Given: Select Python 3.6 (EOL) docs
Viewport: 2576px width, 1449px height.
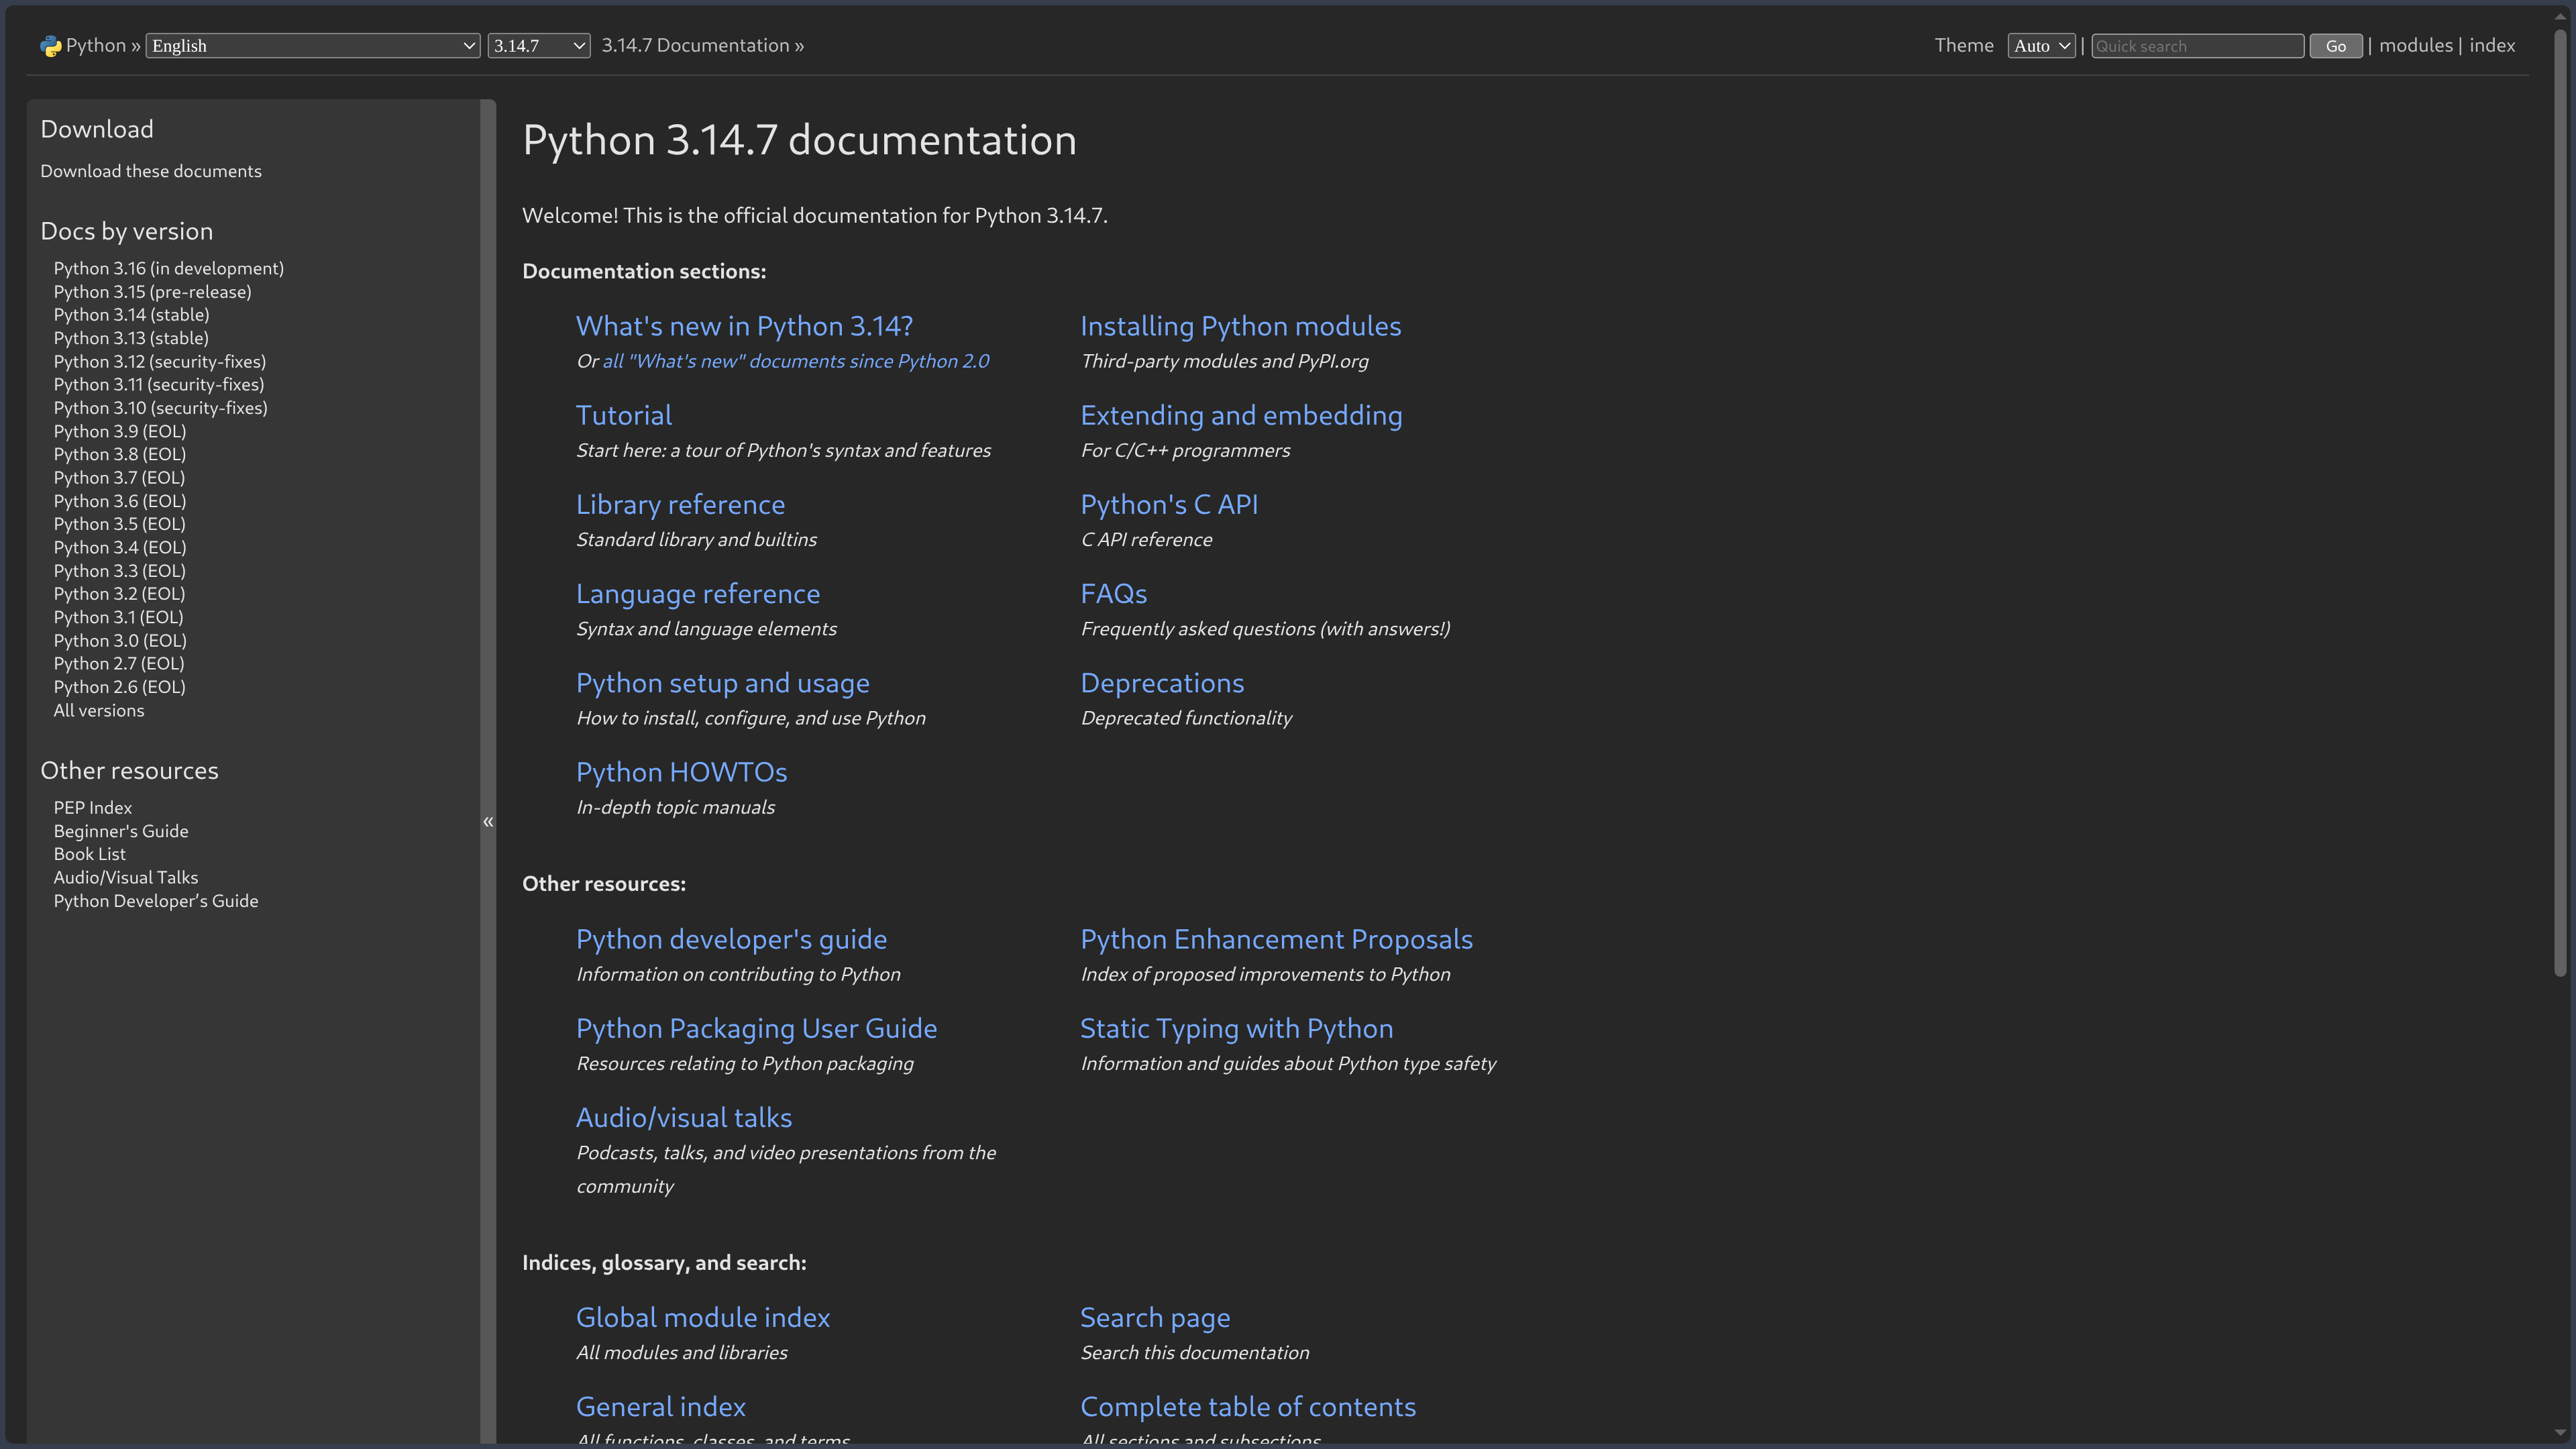Looking at the screenshot, I should click(120, 501).
